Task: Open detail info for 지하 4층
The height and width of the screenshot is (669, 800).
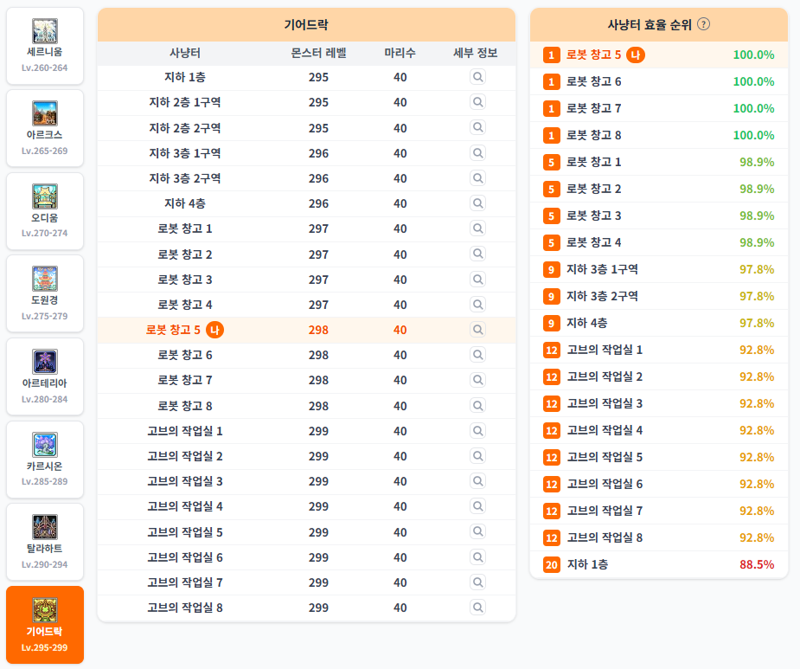Action: 478,203
